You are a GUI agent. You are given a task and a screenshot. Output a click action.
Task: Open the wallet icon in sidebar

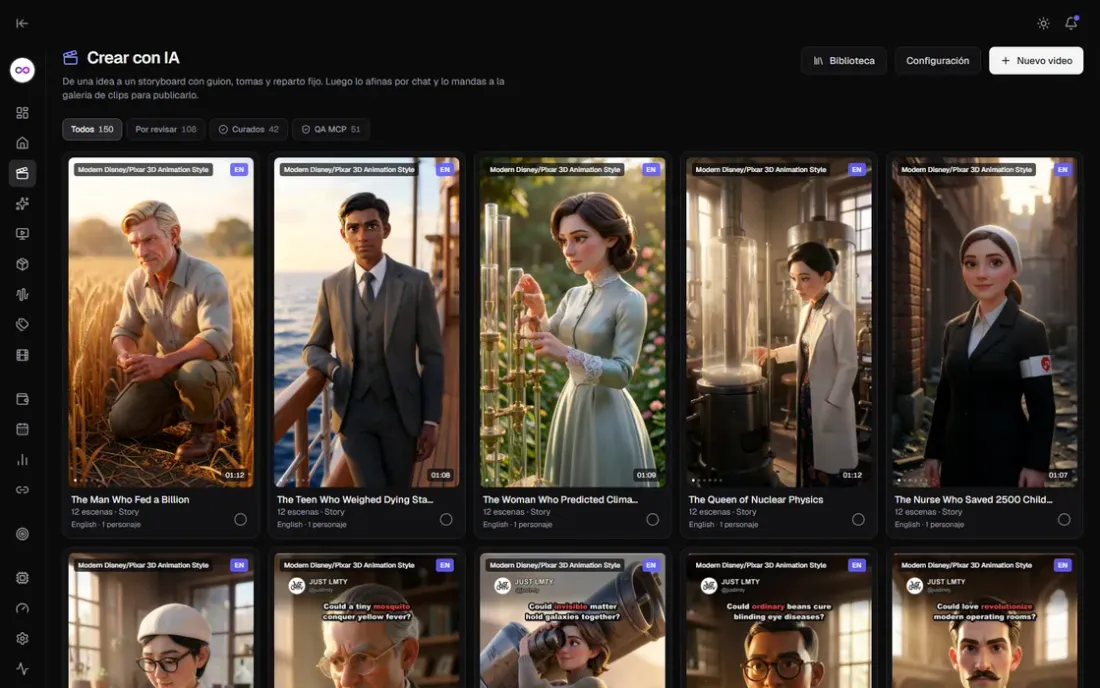(22, 399)
